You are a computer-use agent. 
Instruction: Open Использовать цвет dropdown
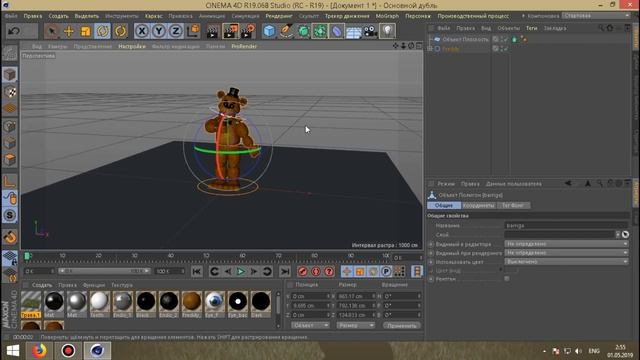[566, 262]
